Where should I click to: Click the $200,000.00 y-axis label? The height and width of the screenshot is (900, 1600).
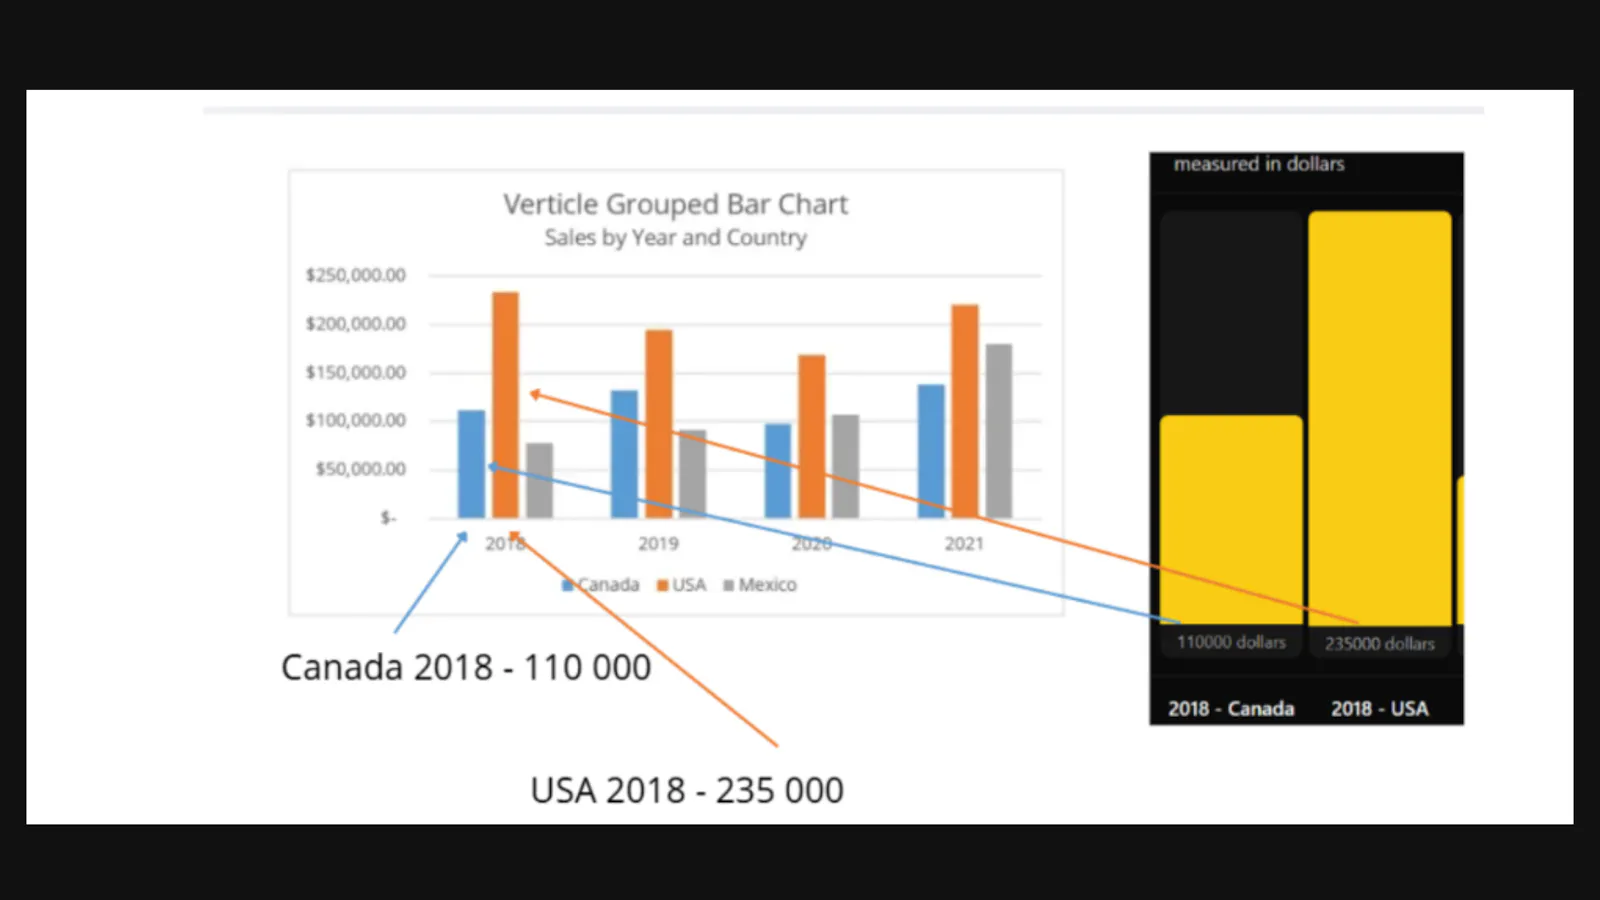coord(356,324)
